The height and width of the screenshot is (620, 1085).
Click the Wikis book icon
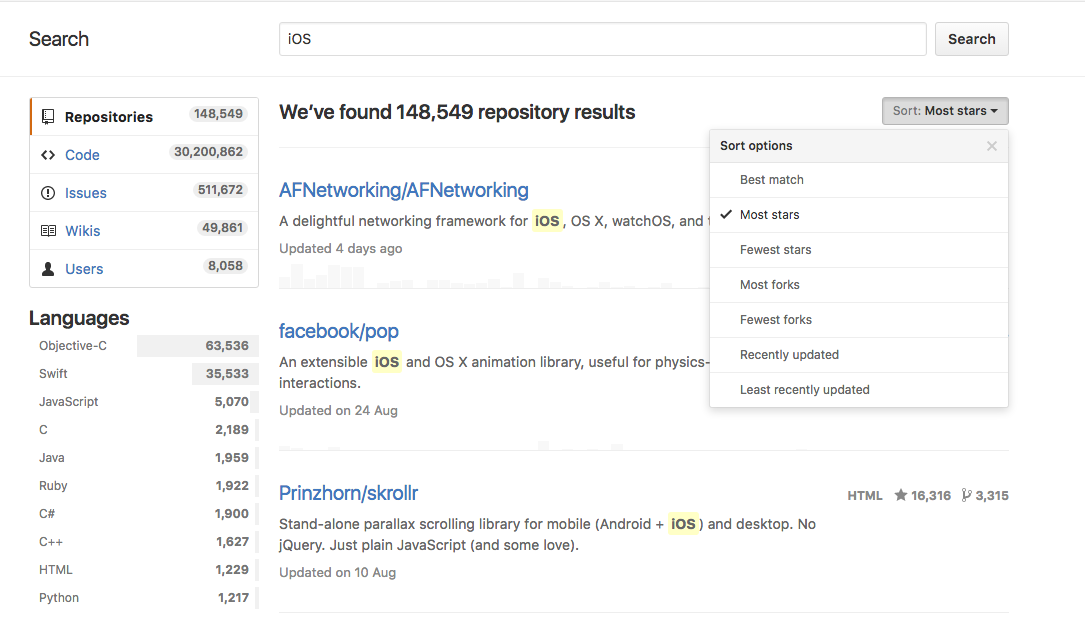48,230
